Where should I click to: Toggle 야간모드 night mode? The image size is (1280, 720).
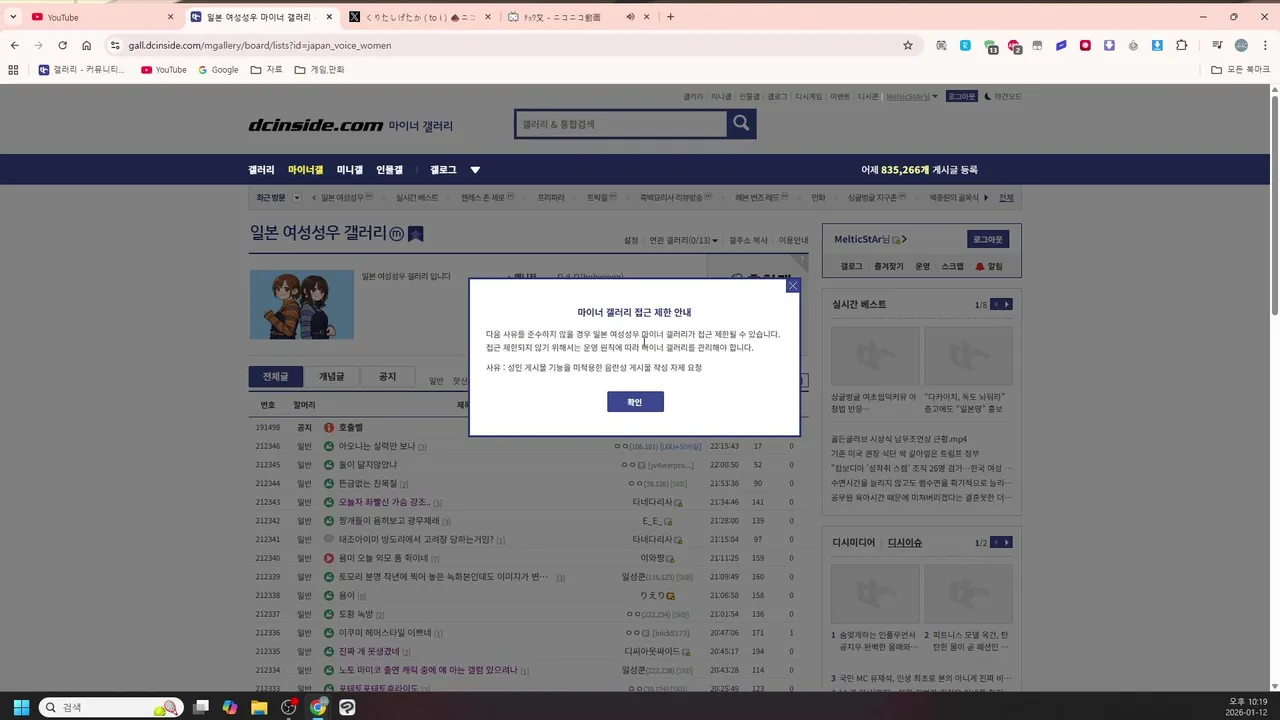click(1003, 97)
